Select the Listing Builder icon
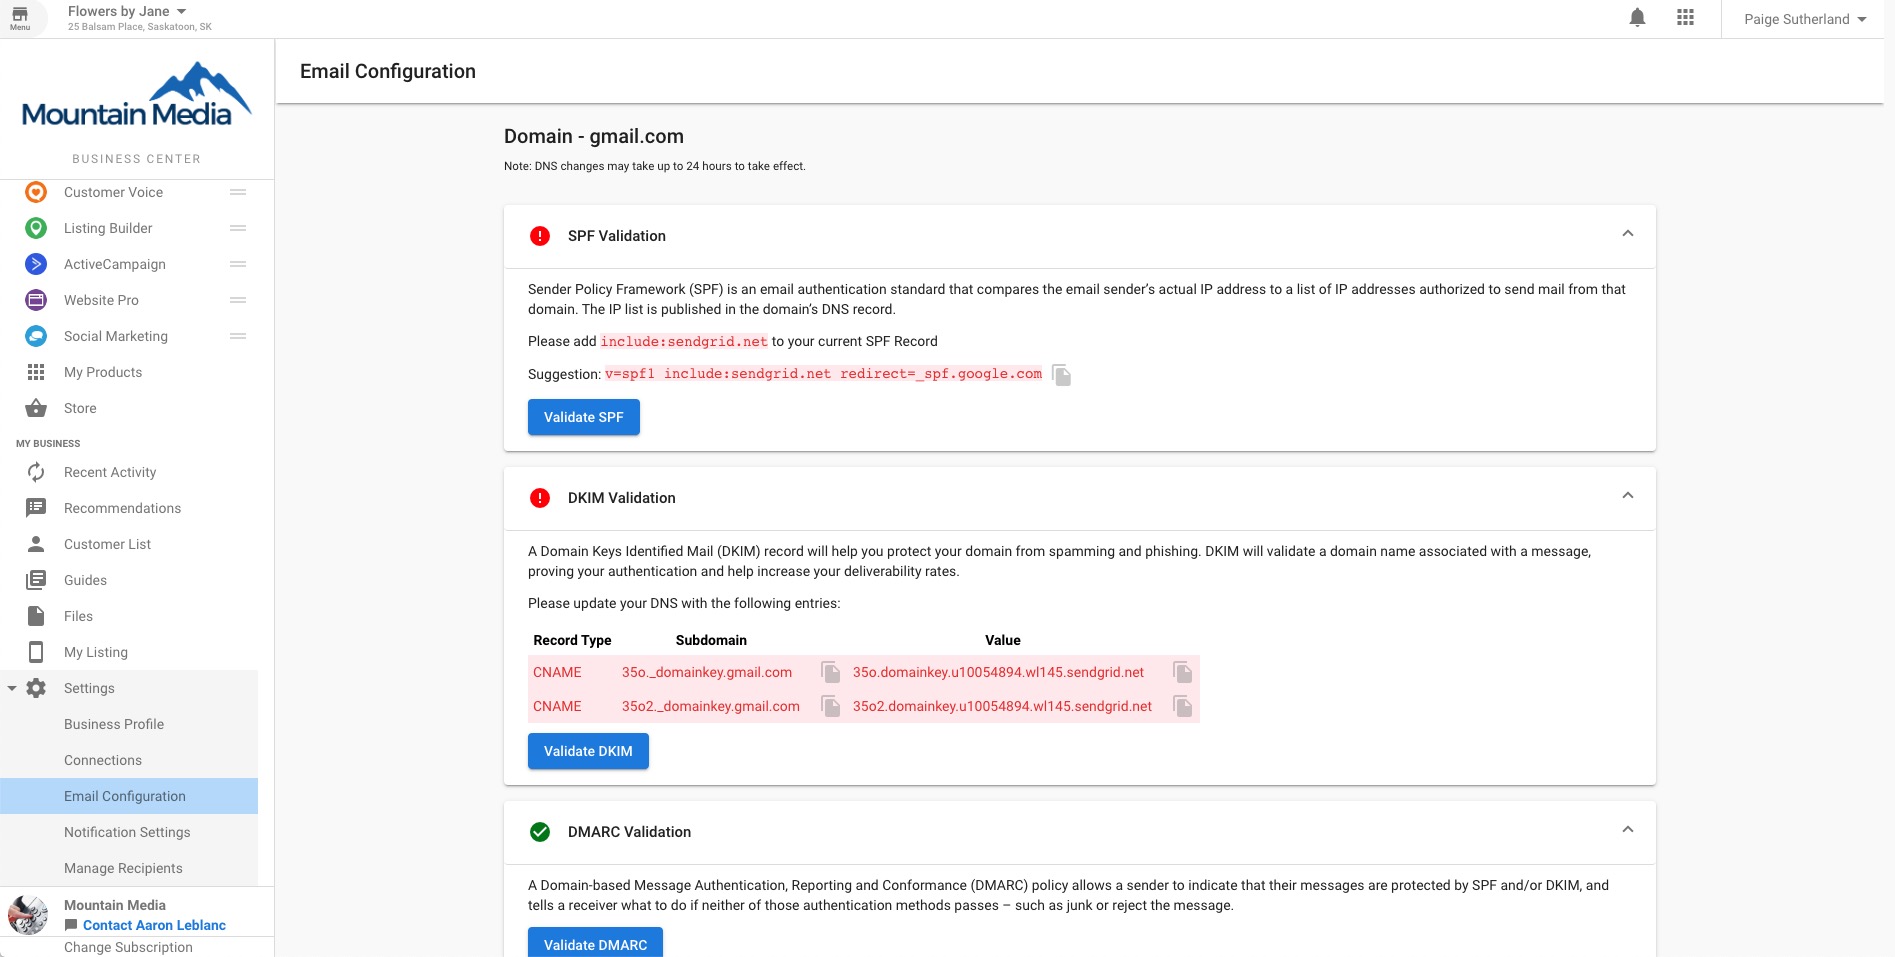This screenshot has width=1895, height=957. coord(36,228)
